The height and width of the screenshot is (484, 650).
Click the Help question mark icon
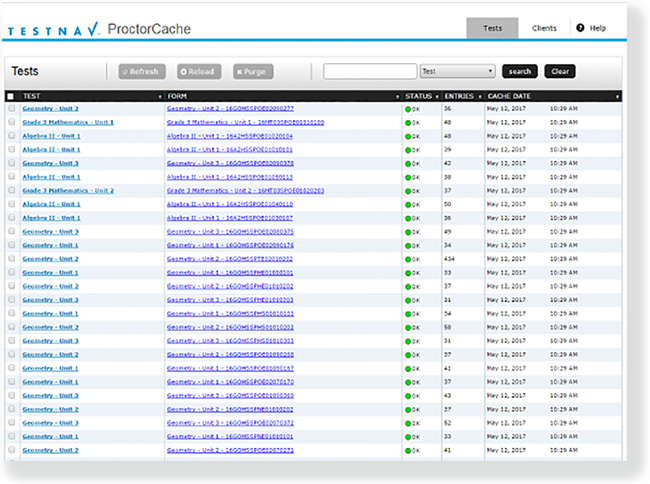click(x=580, y=28)
